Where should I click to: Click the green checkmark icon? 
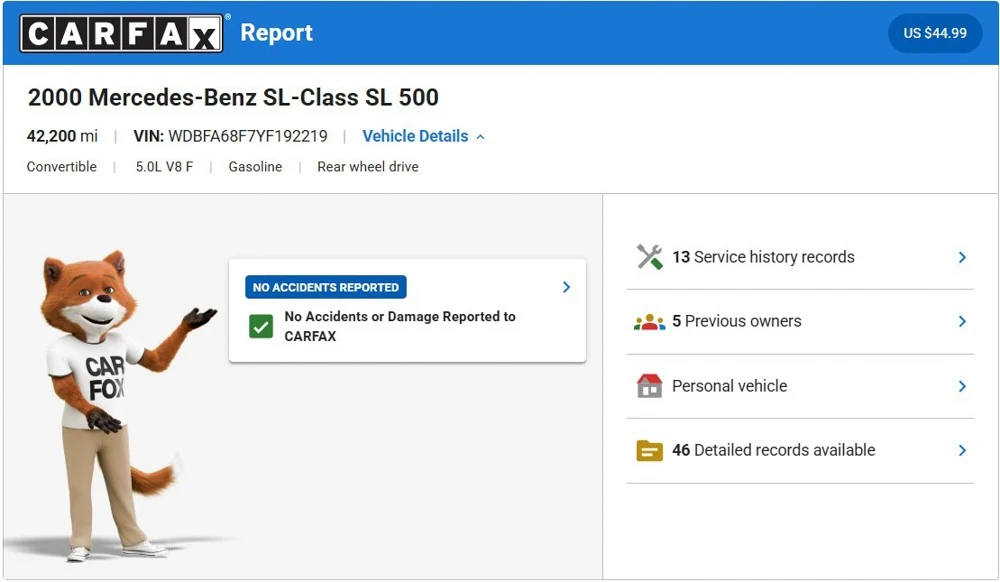pos(261,327)
